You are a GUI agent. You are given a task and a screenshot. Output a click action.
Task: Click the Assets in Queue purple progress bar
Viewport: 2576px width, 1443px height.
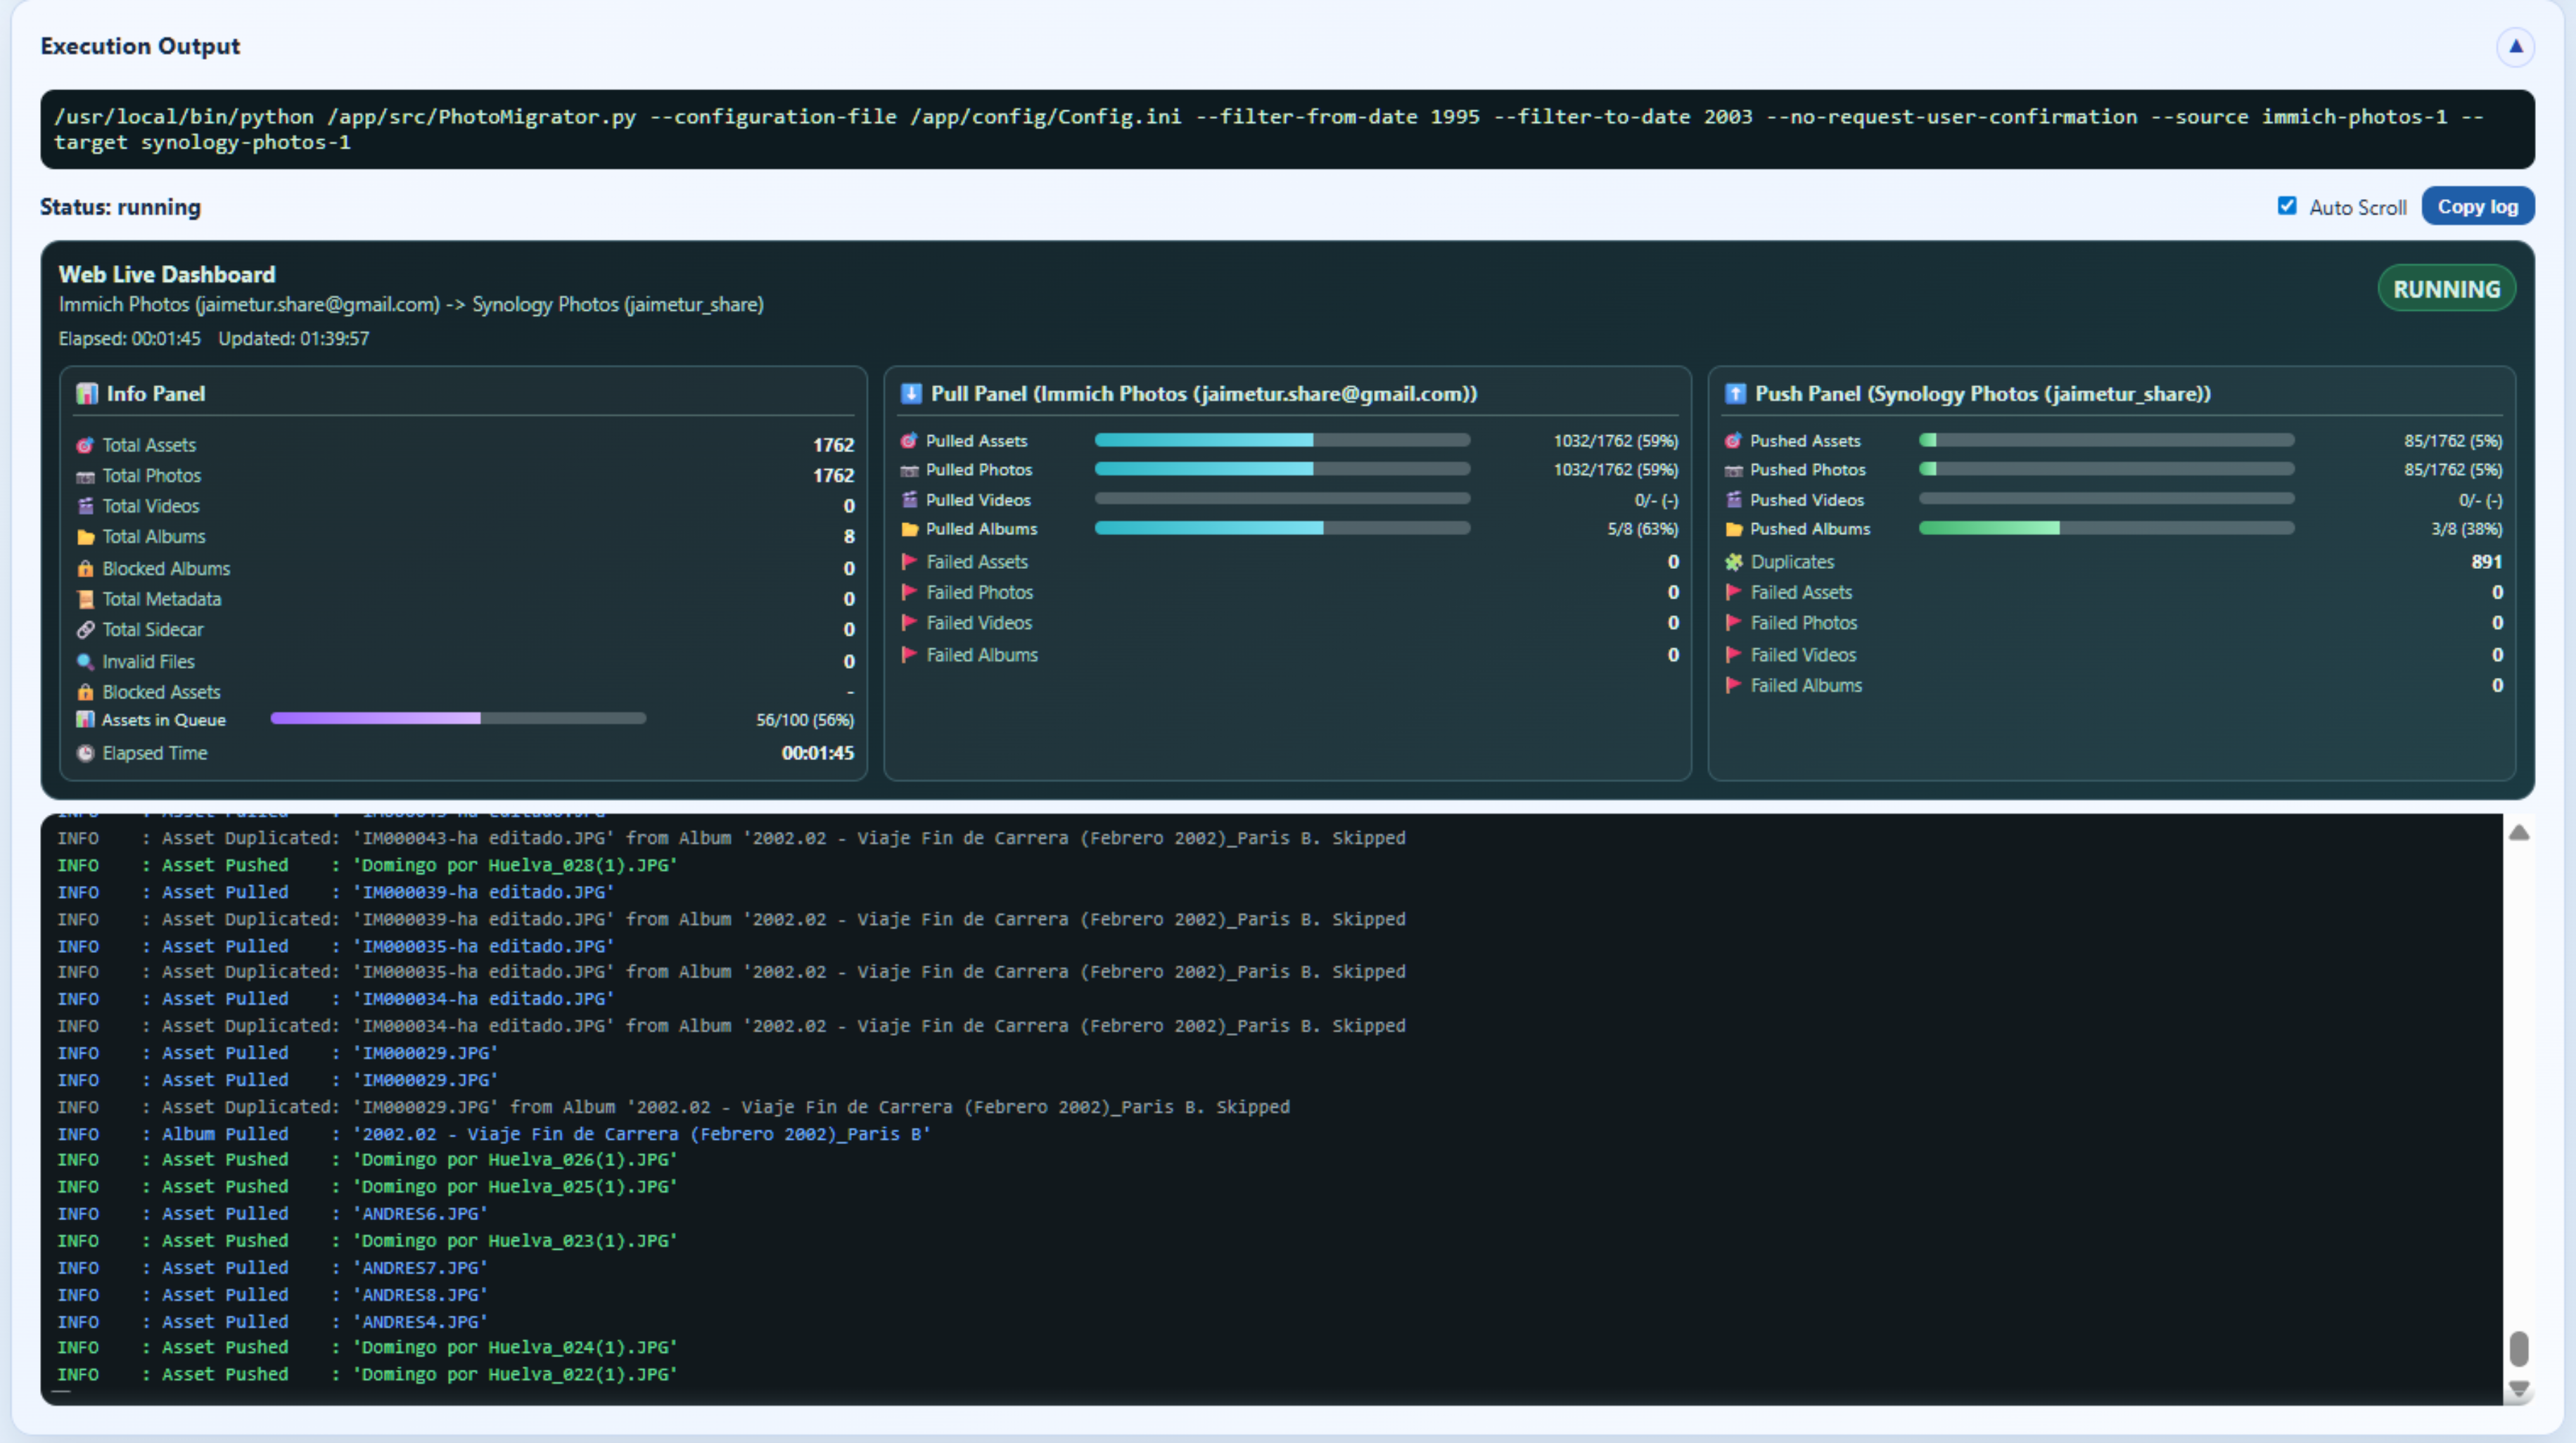(x=458, y=718)
